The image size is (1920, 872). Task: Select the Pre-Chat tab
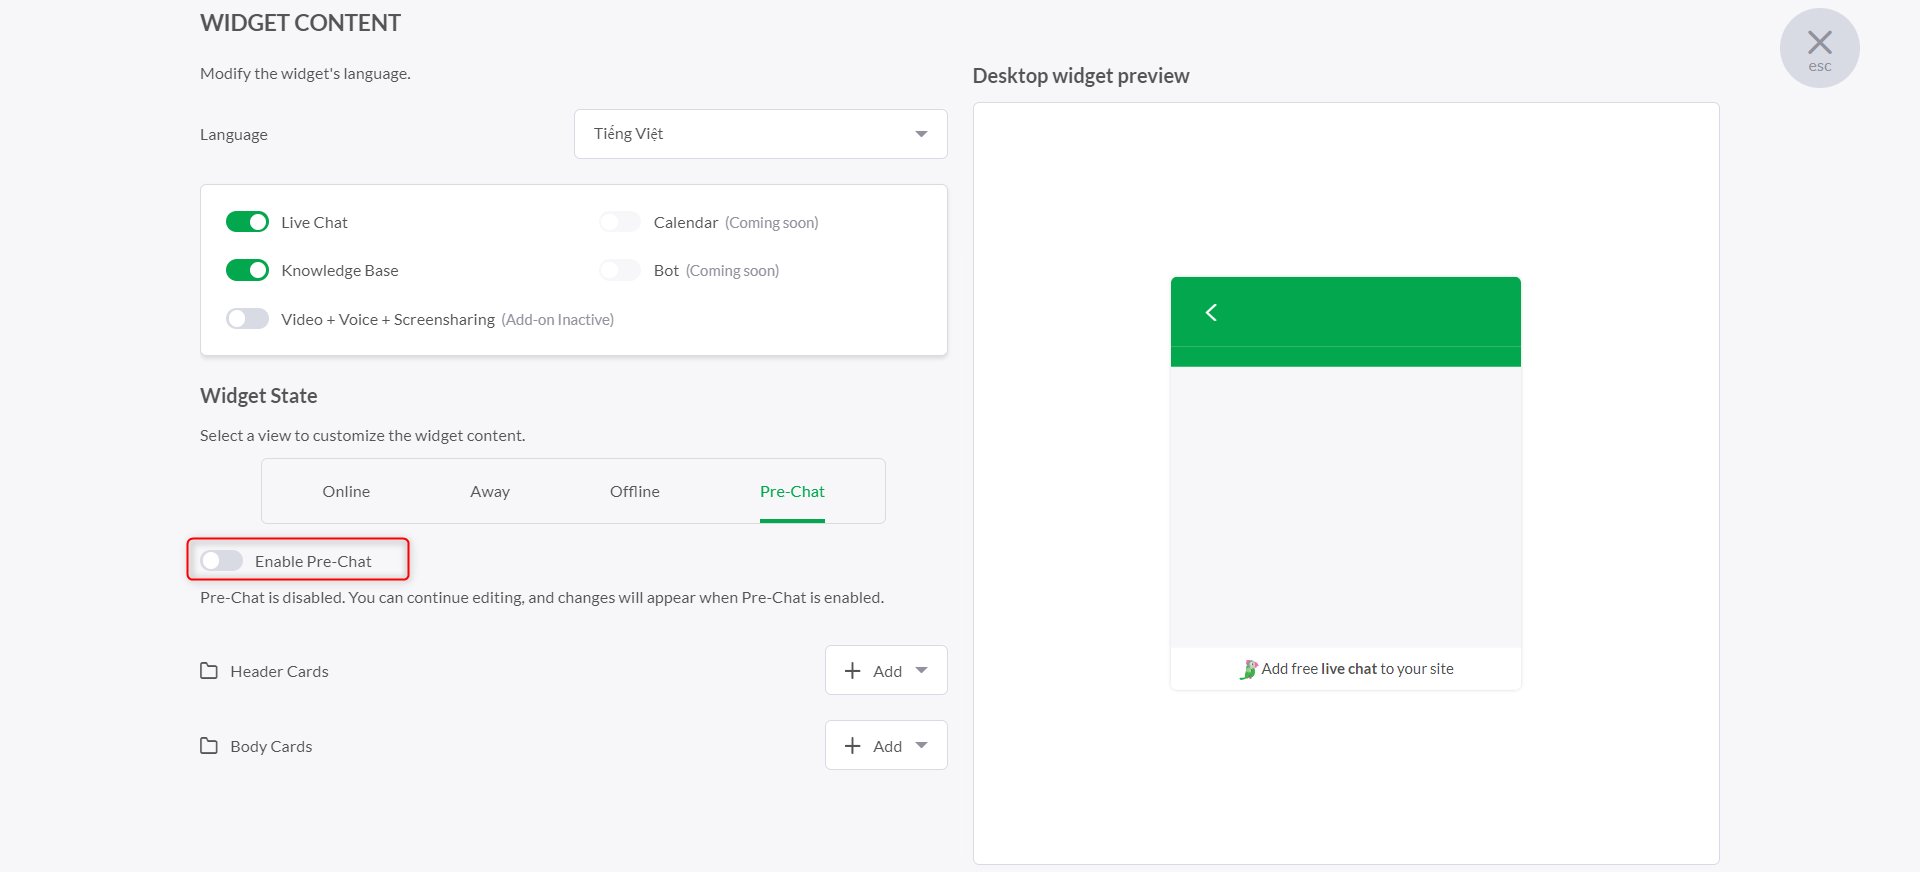792,491
